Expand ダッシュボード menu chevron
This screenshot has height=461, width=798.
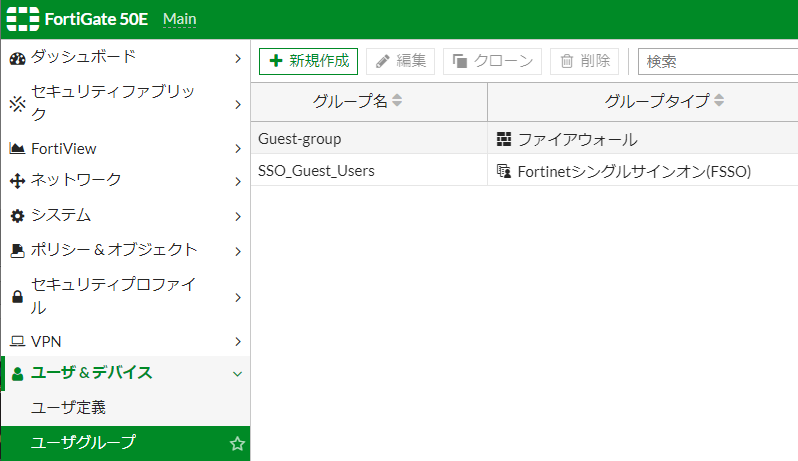tap(238, 59)
